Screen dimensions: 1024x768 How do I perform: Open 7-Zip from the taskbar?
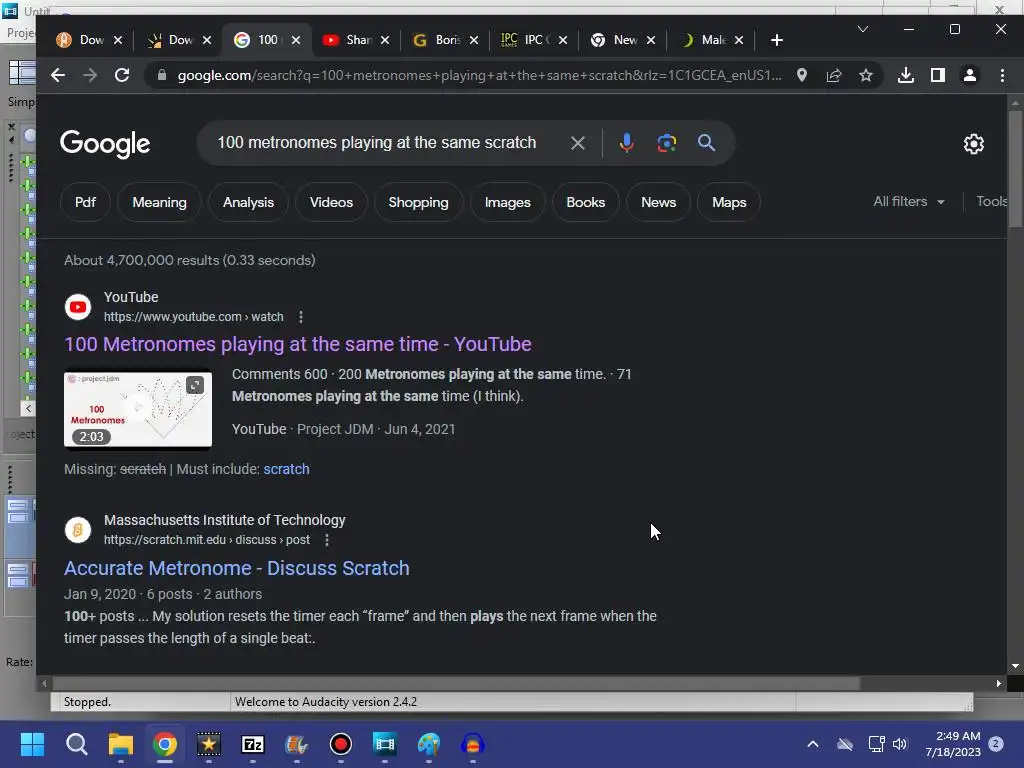tap(253, 744)
